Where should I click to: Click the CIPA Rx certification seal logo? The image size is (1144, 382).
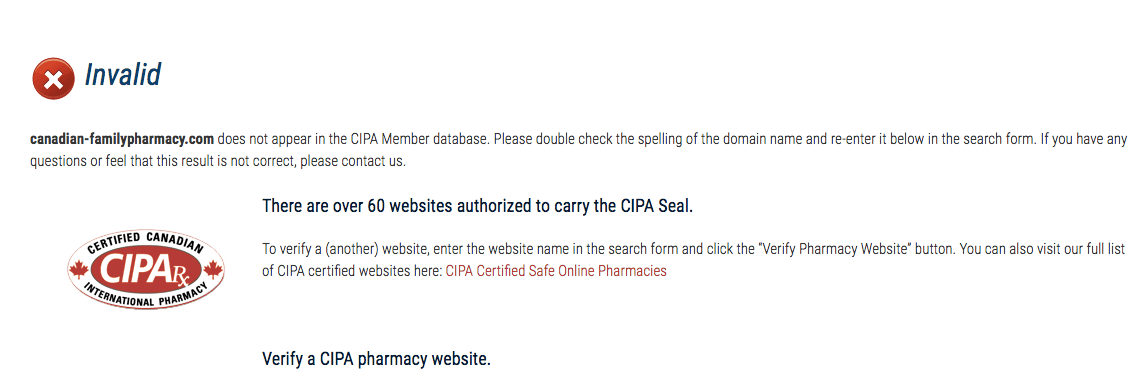[146, 268]
